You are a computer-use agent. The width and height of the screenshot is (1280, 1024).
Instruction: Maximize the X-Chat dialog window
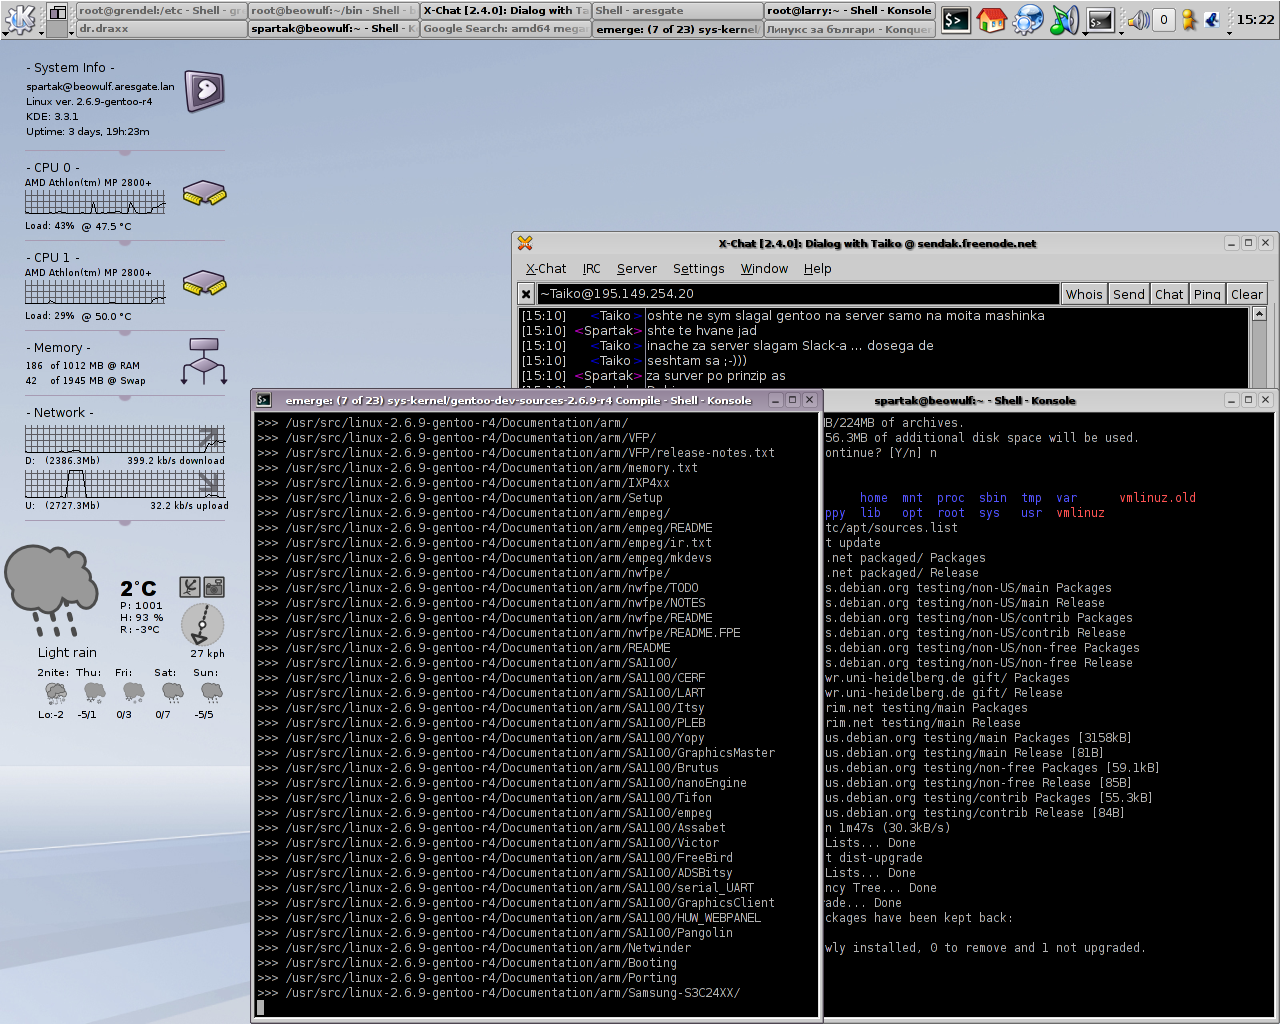tap(1248, 243)
